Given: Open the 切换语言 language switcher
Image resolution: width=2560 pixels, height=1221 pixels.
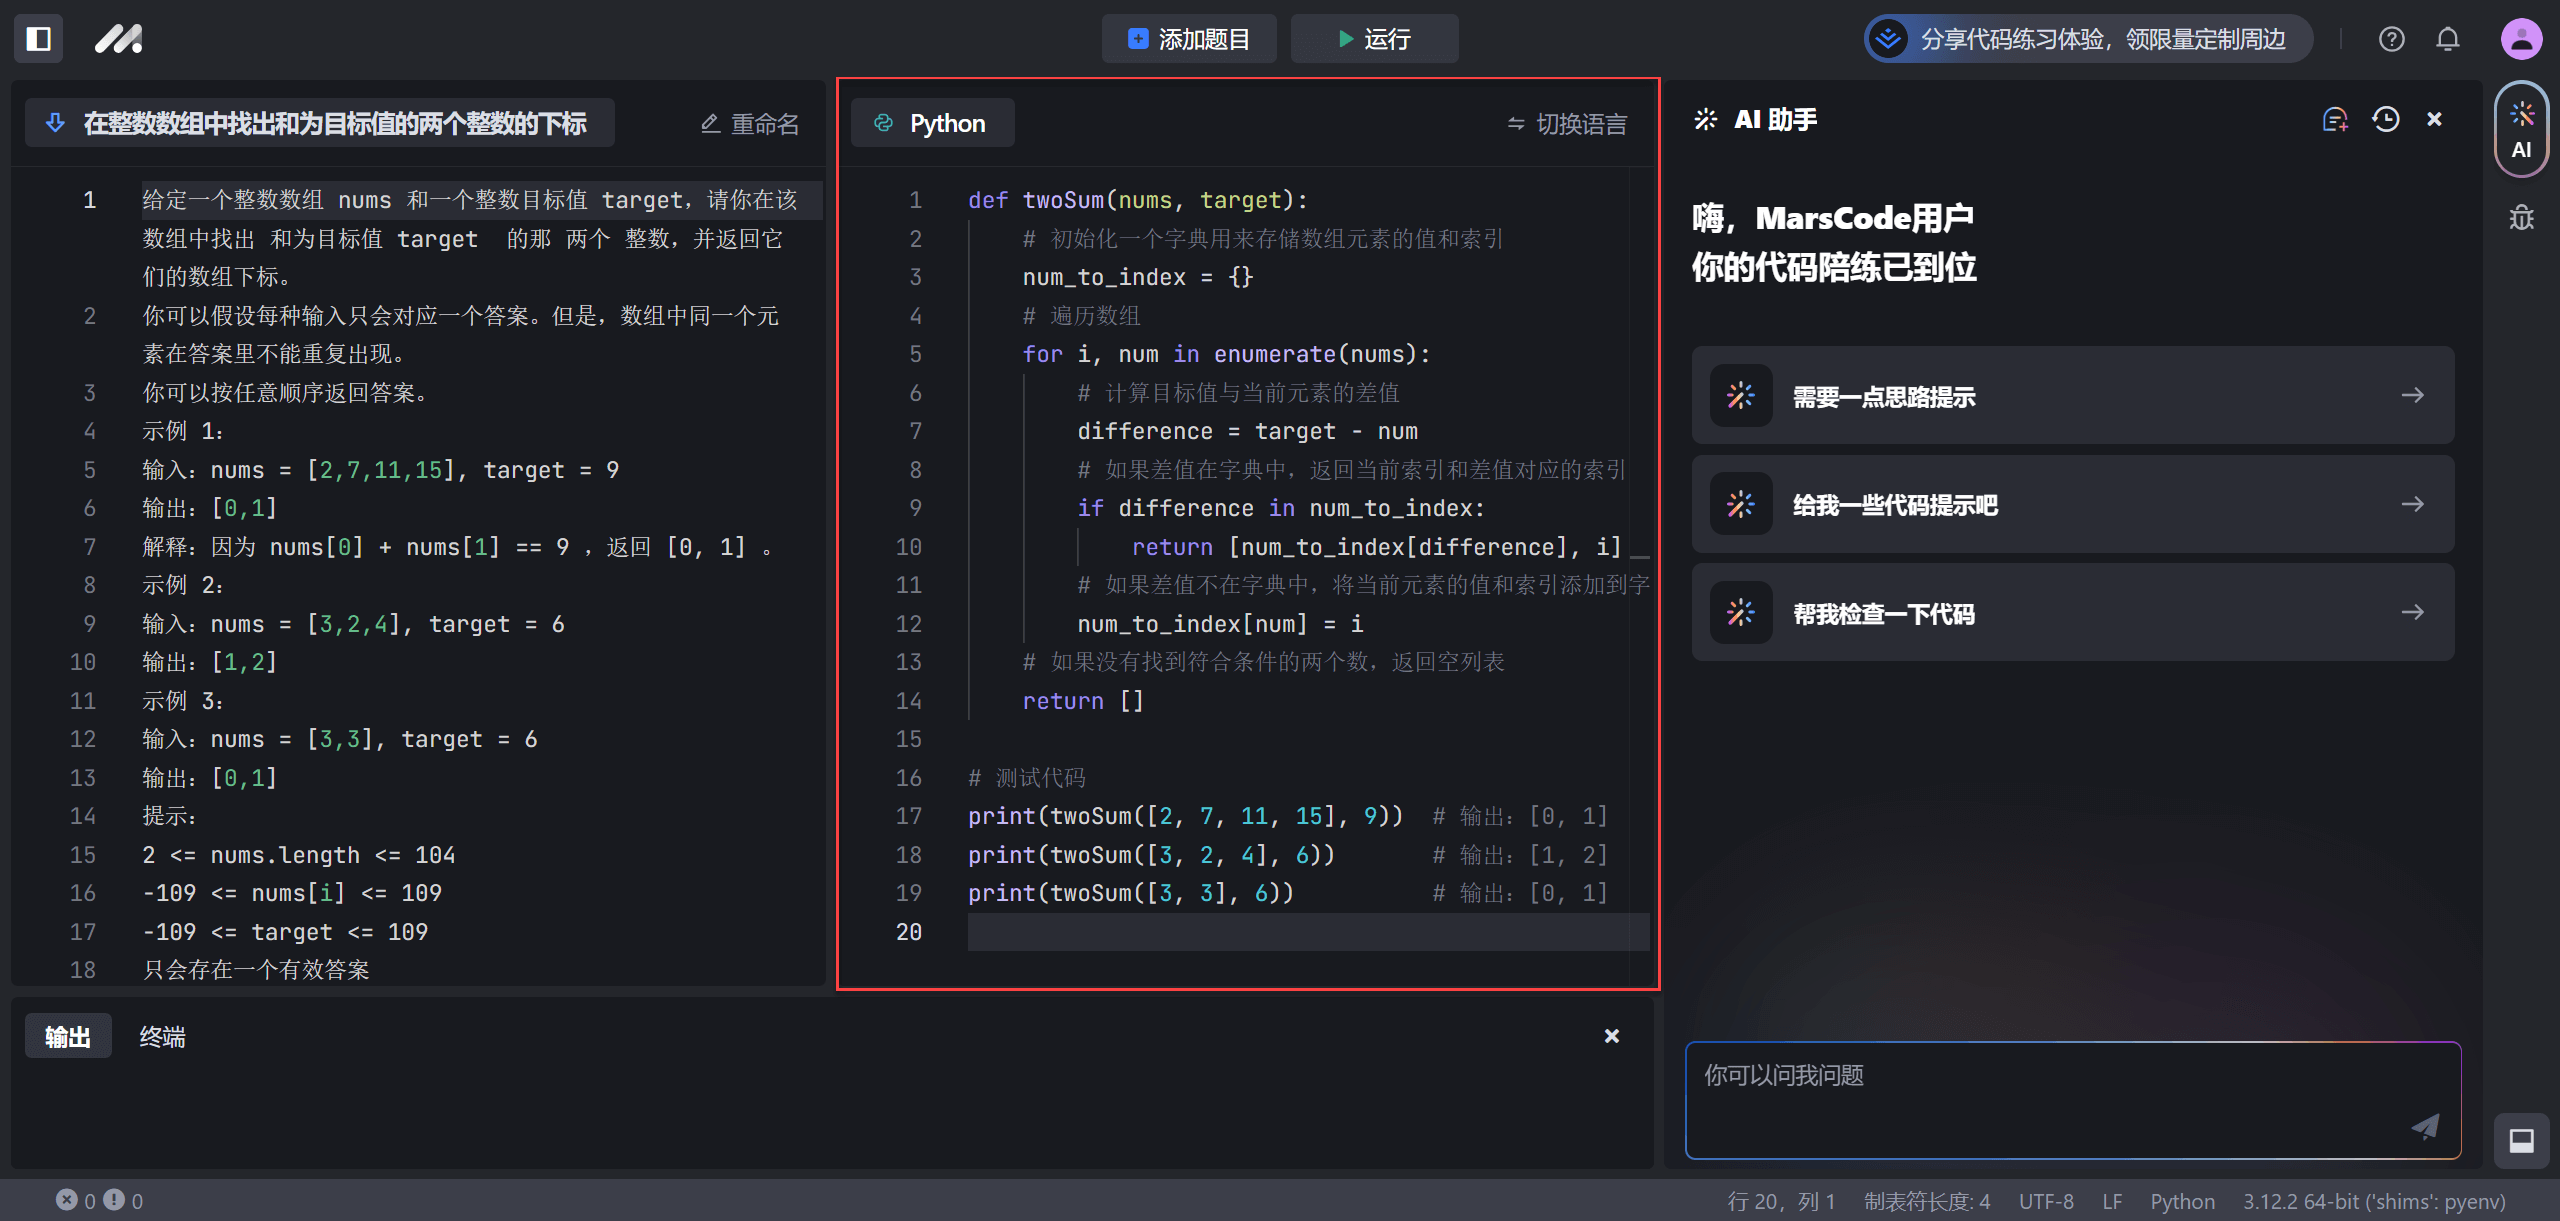Looking at the screenshot, I should pos(1567,124).
